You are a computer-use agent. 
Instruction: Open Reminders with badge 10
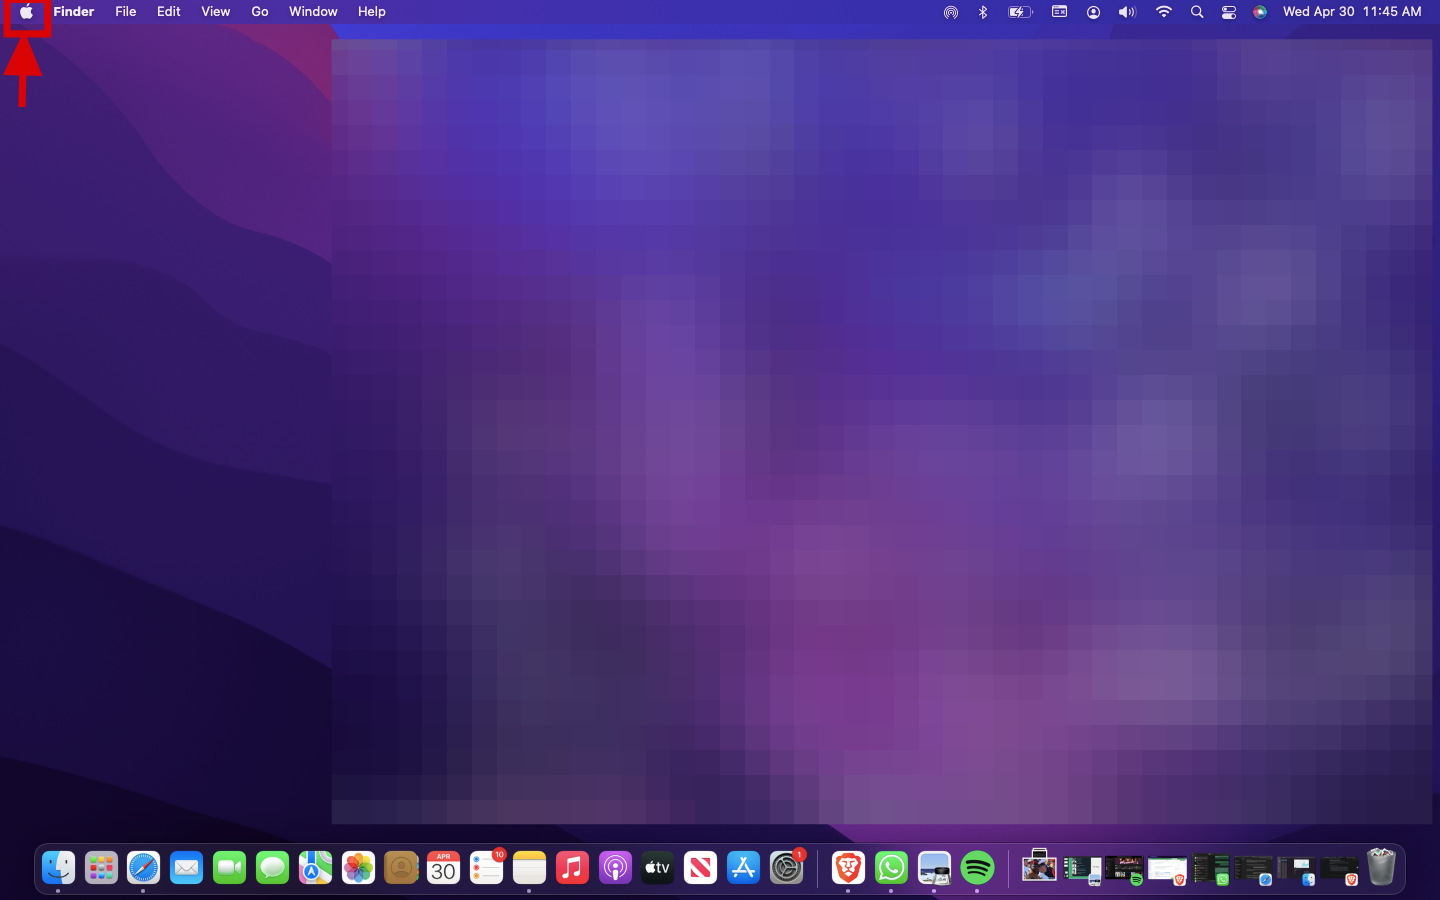point(487,867)
